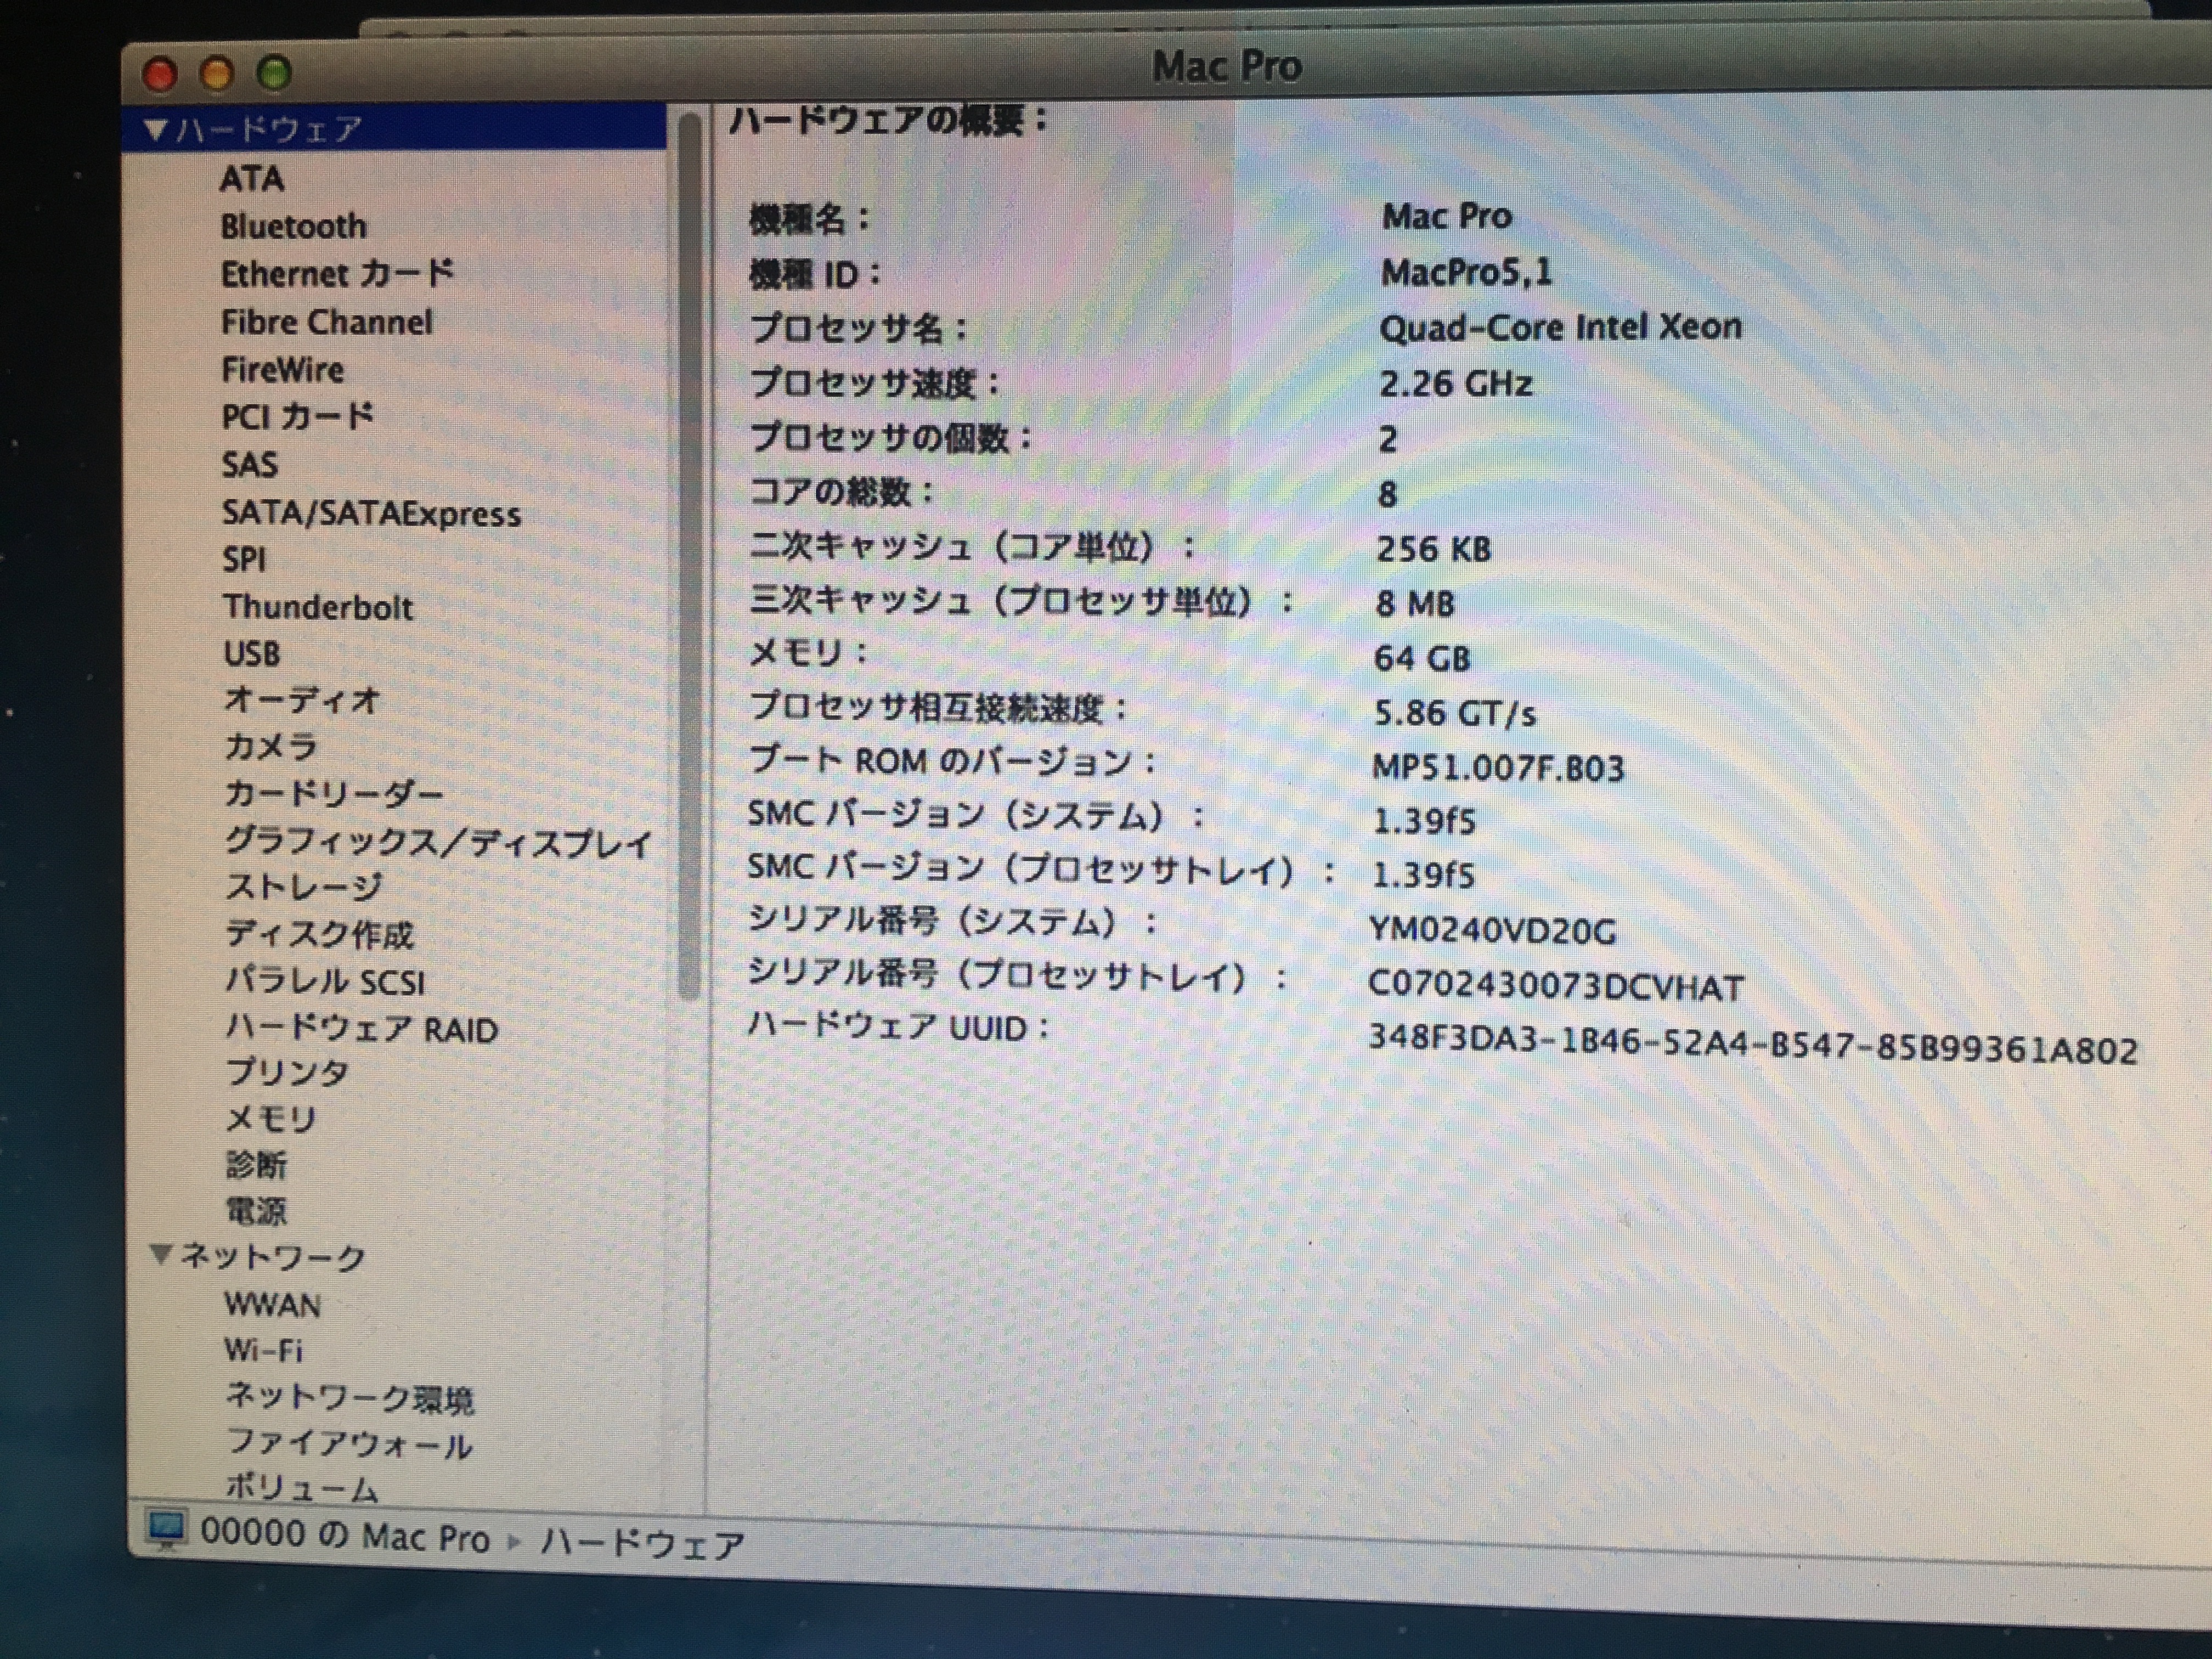Open the Ethernet カード entry

click(x=337, y=273)
